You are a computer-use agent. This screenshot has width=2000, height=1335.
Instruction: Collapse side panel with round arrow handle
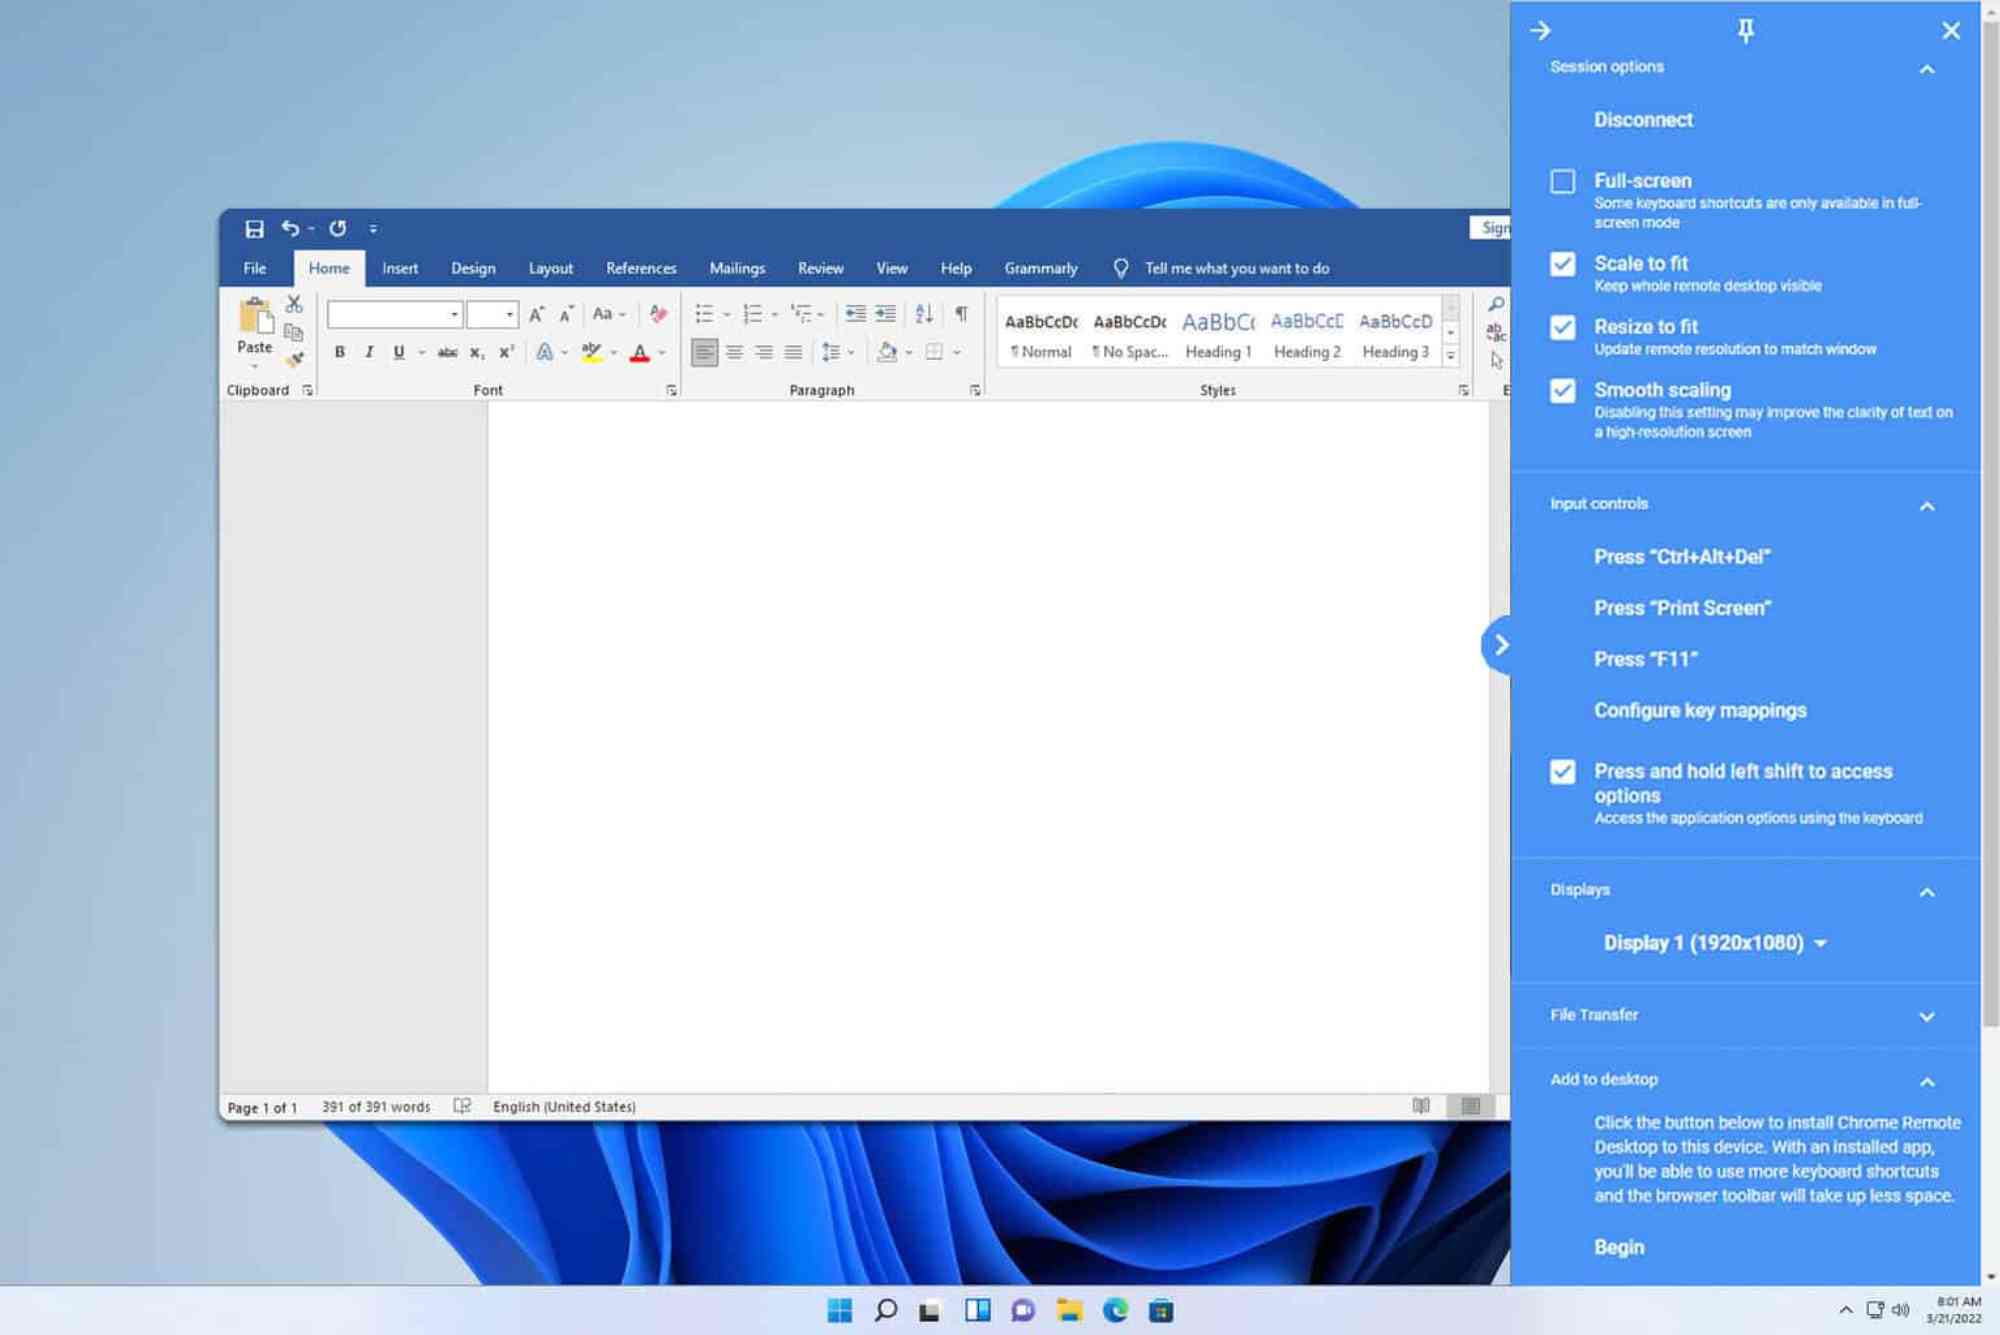click(1498, 646)
